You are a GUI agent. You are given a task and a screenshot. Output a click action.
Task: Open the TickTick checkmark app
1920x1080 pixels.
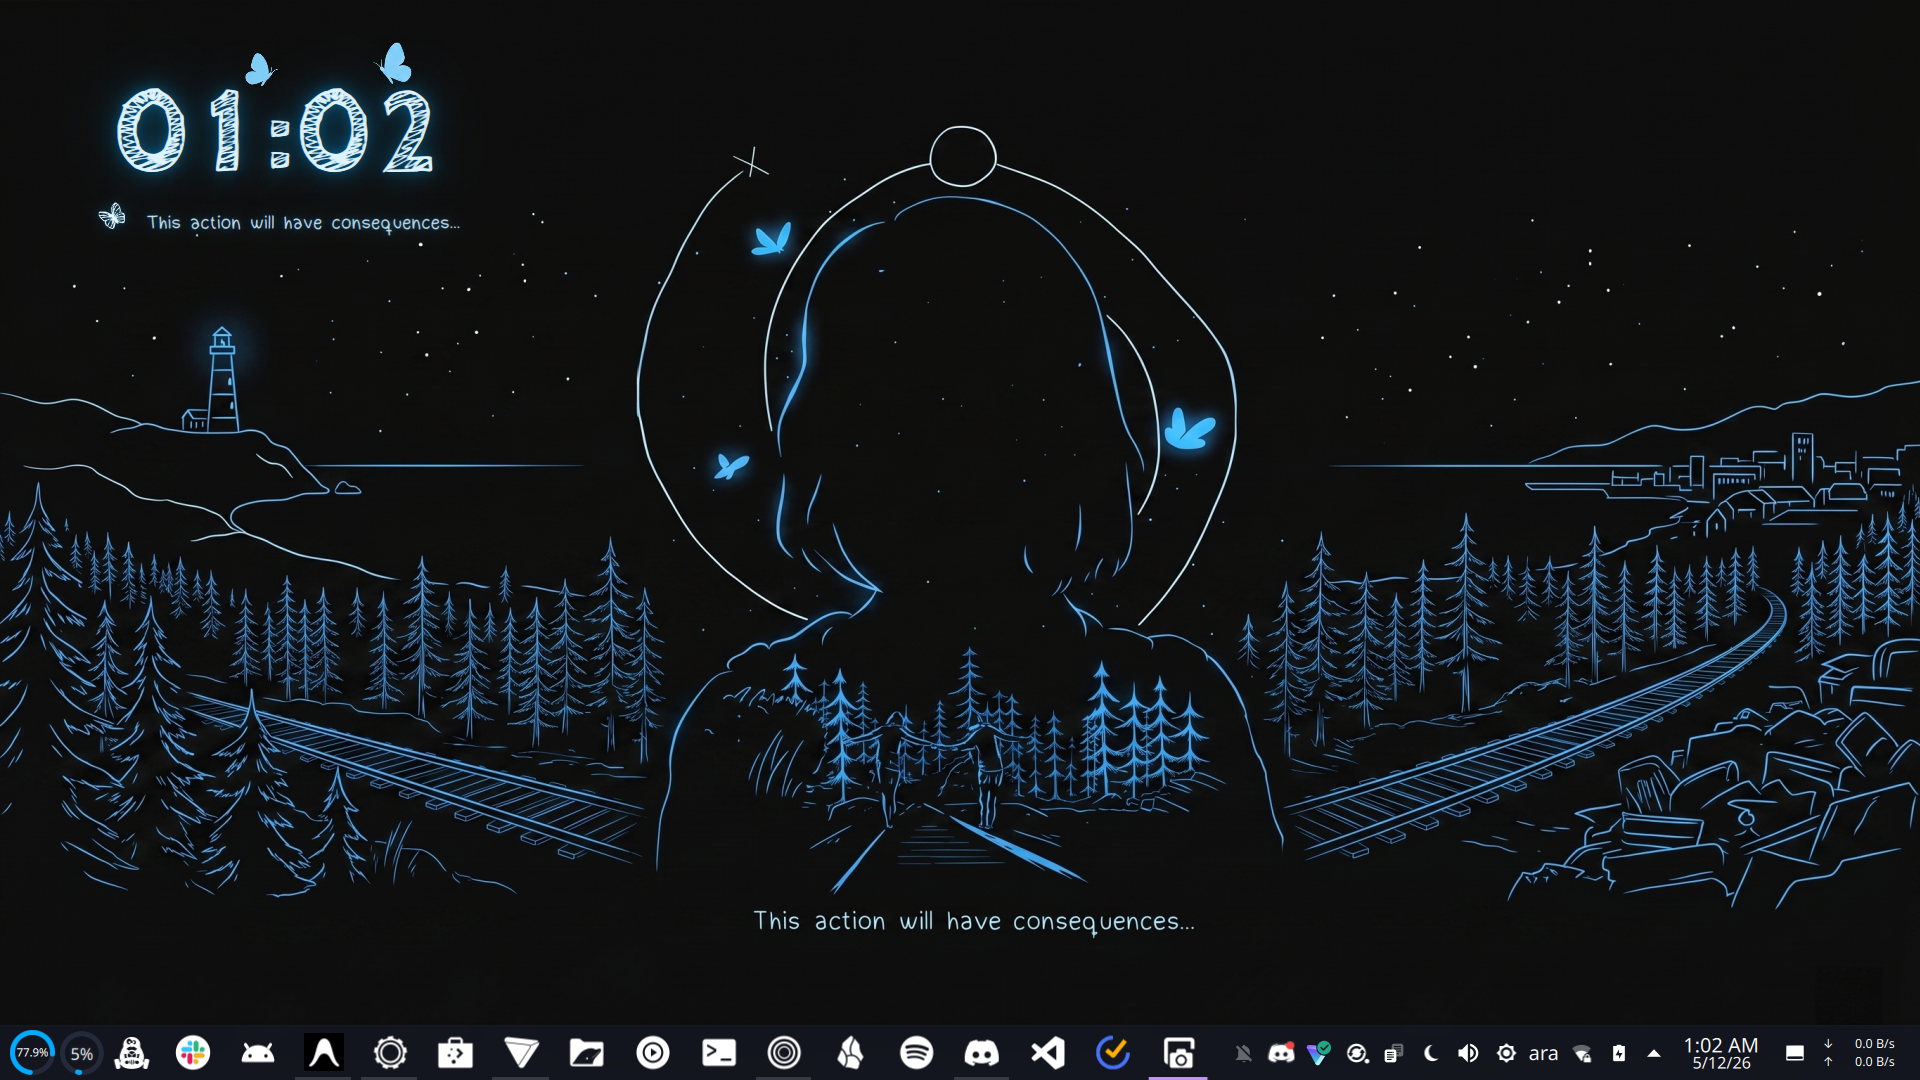[x=1113, y=1053]
